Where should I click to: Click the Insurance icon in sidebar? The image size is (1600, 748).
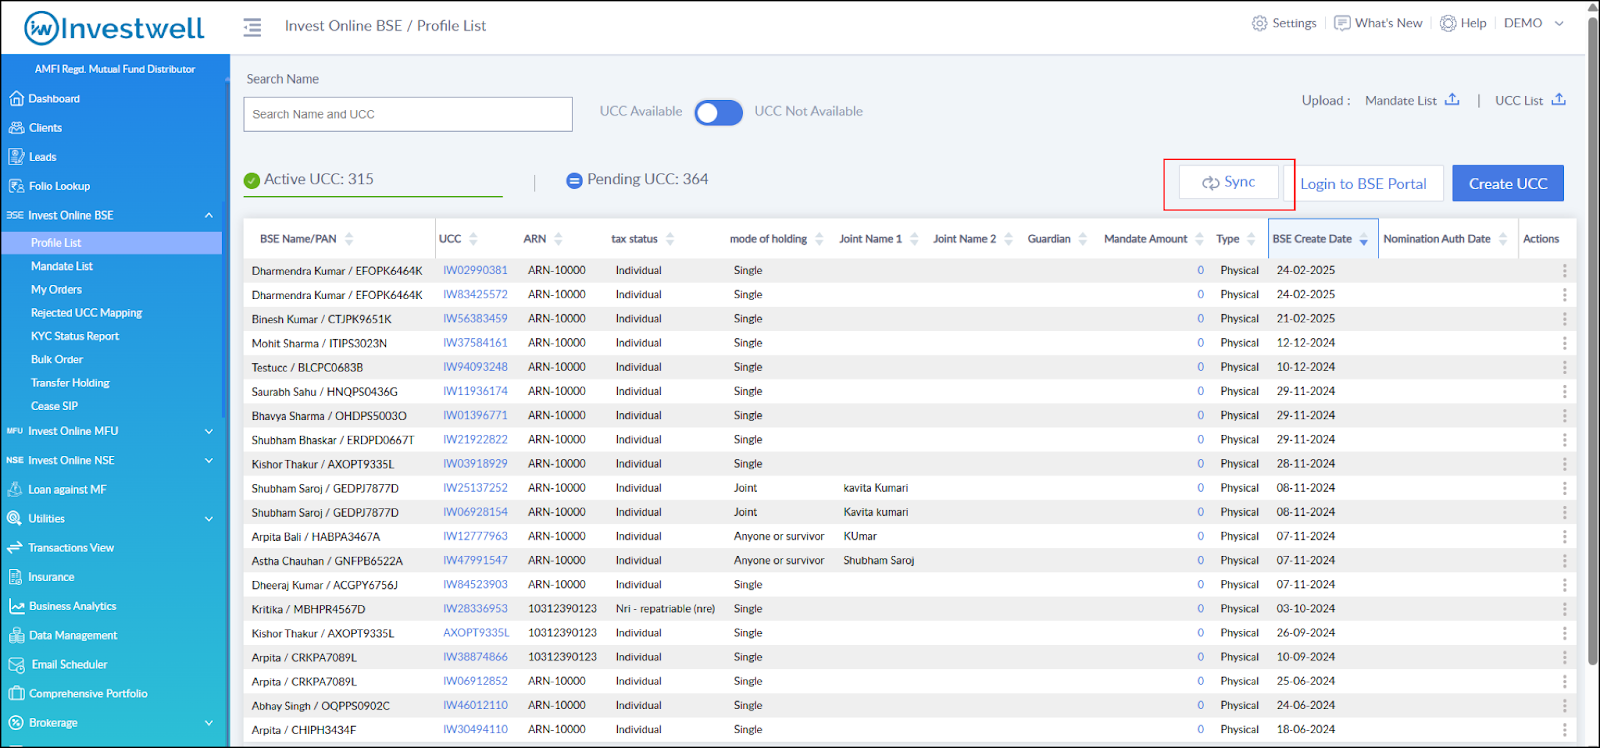16,577
